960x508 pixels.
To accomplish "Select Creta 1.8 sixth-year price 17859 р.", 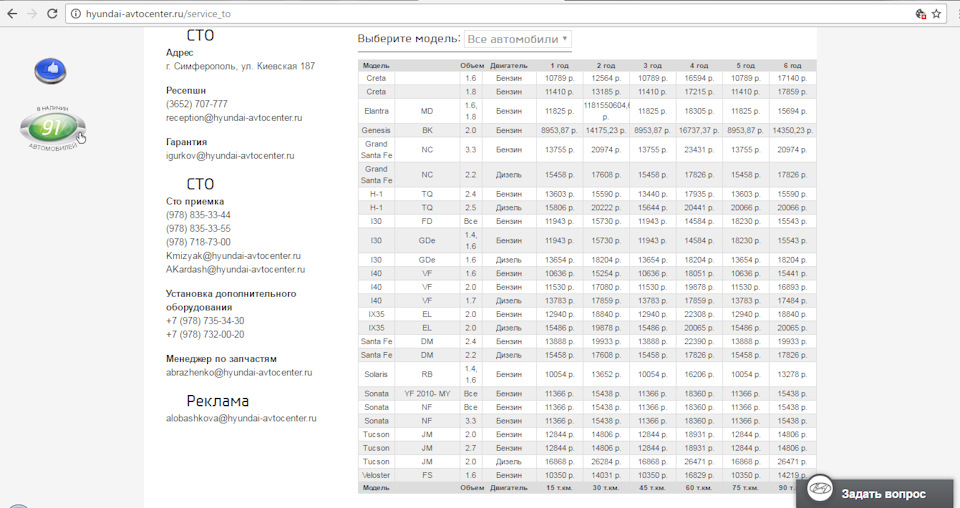I will coord(792,92).
